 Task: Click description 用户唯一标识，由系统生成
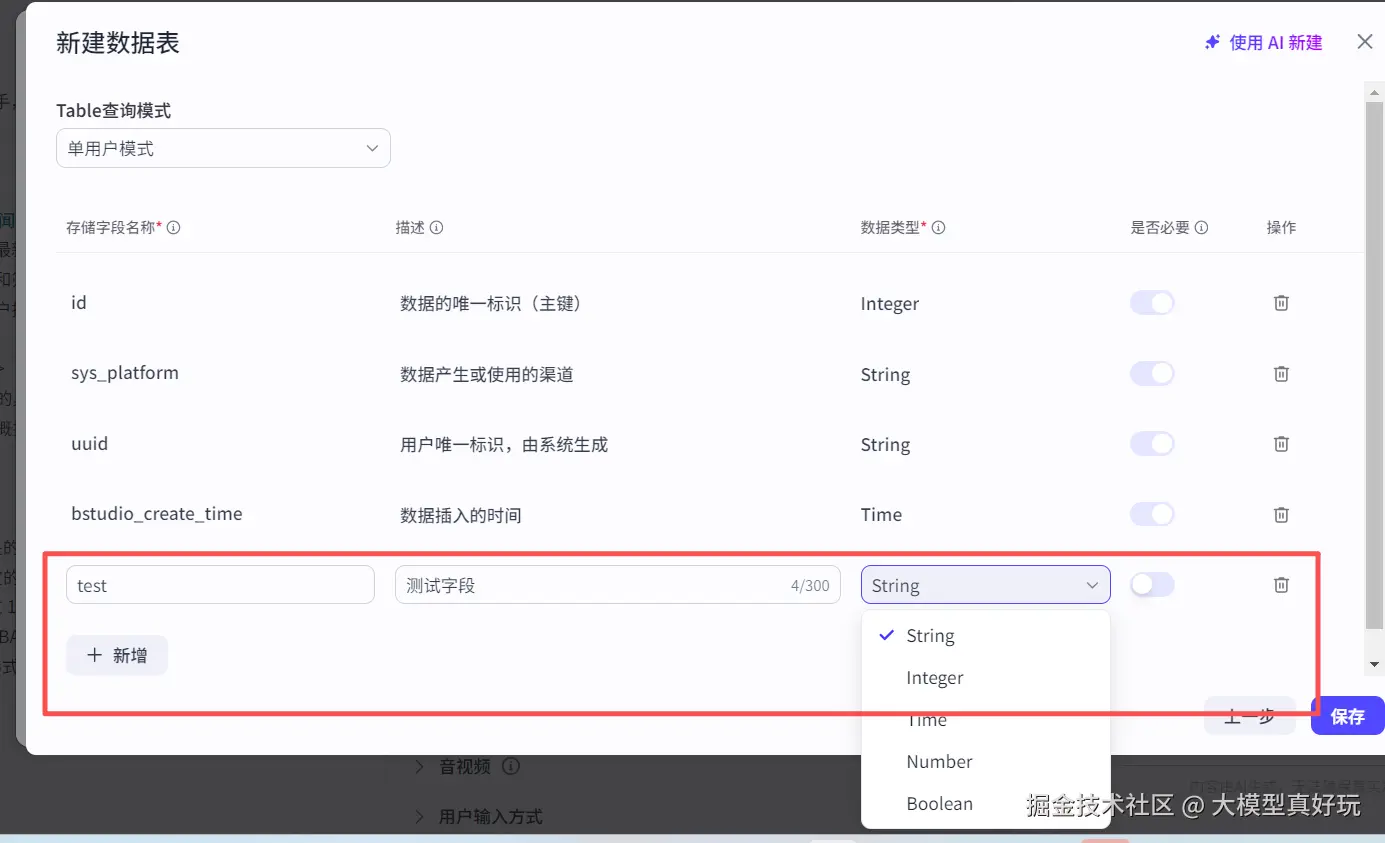(504, 444)
